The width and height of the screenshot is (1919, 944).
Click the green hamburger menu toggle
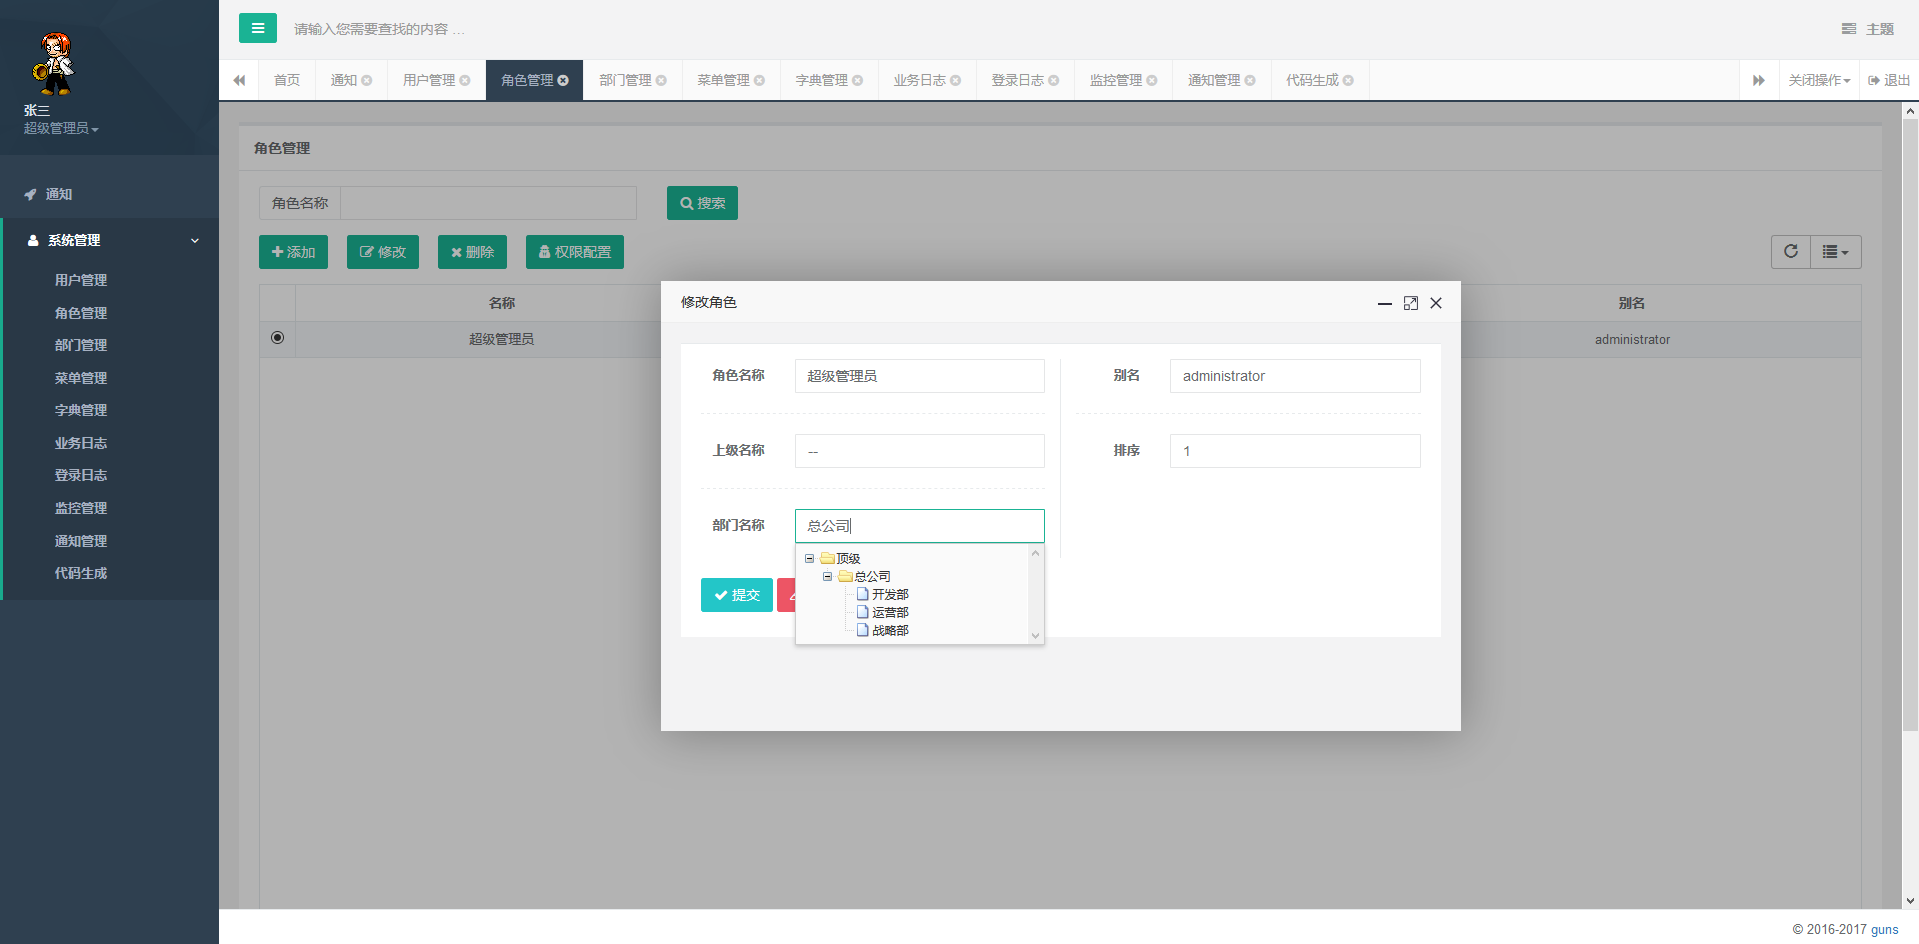(x=257, y=28)
